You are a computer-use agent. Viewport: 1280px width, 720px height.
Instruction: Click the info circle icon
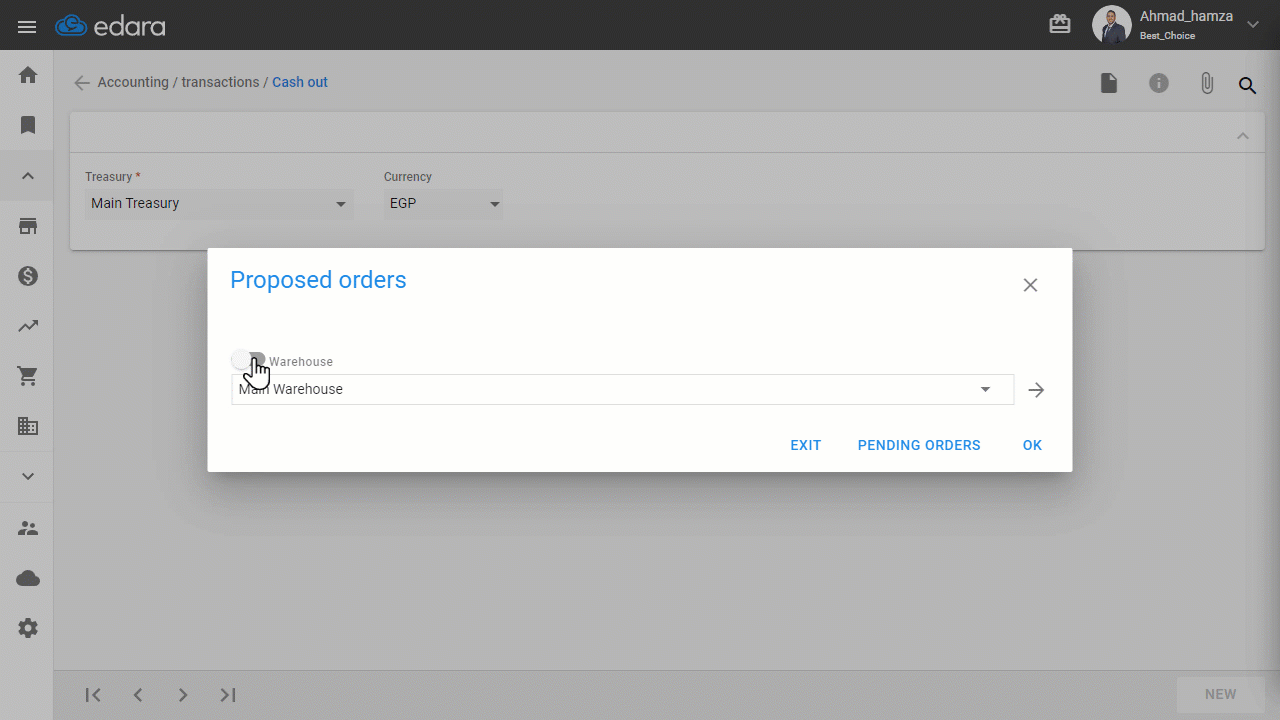1159,83
